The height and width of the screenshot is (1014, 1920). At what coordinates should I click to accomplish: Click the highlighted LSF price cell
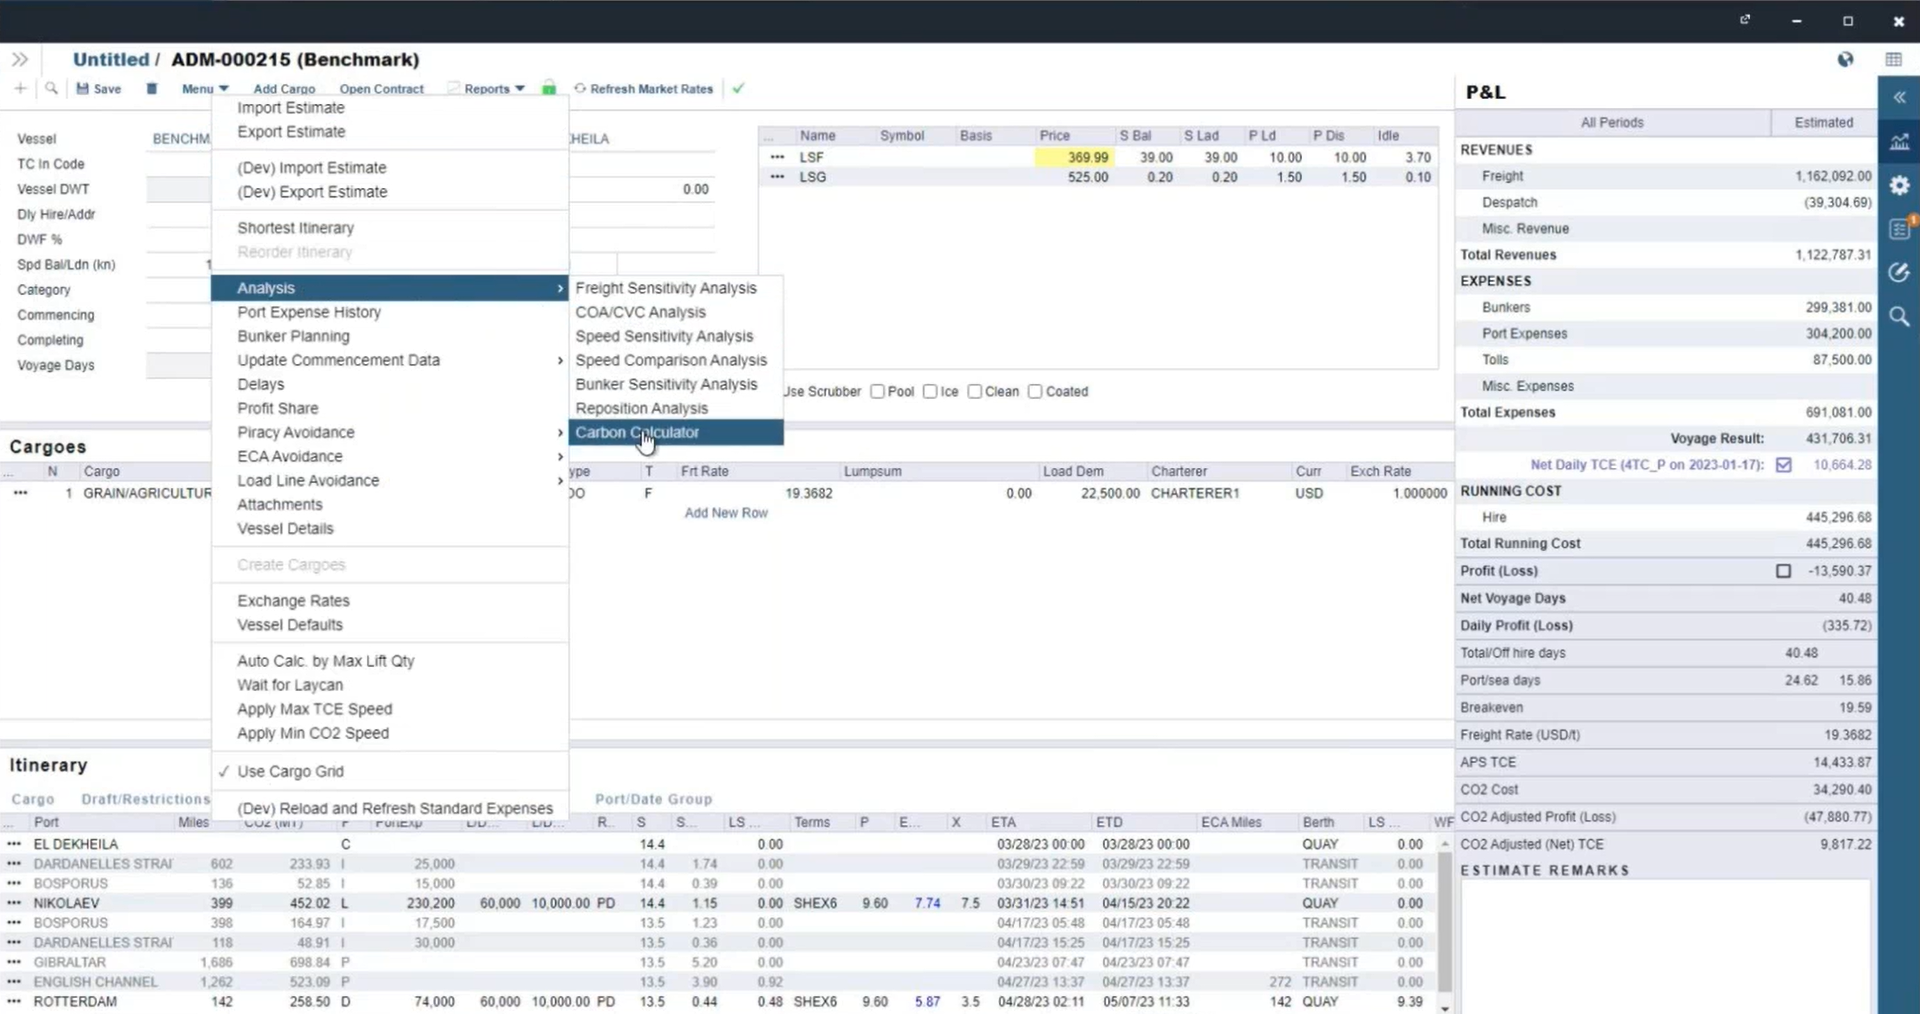pos(1075,157)
